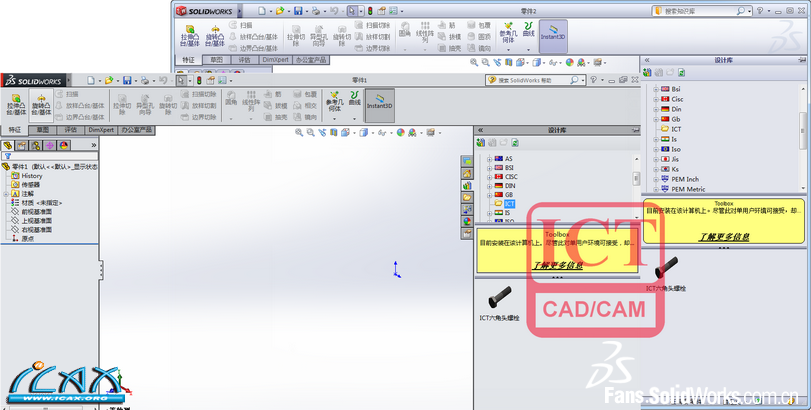
Task: Collapse 零件2 Design Library panel with double chevron
Action: point(647,60)
